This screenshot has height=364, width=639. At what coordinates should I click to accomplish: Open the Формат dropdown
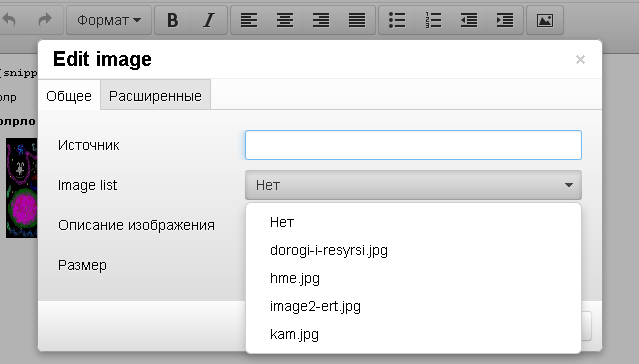coord(109,20)
